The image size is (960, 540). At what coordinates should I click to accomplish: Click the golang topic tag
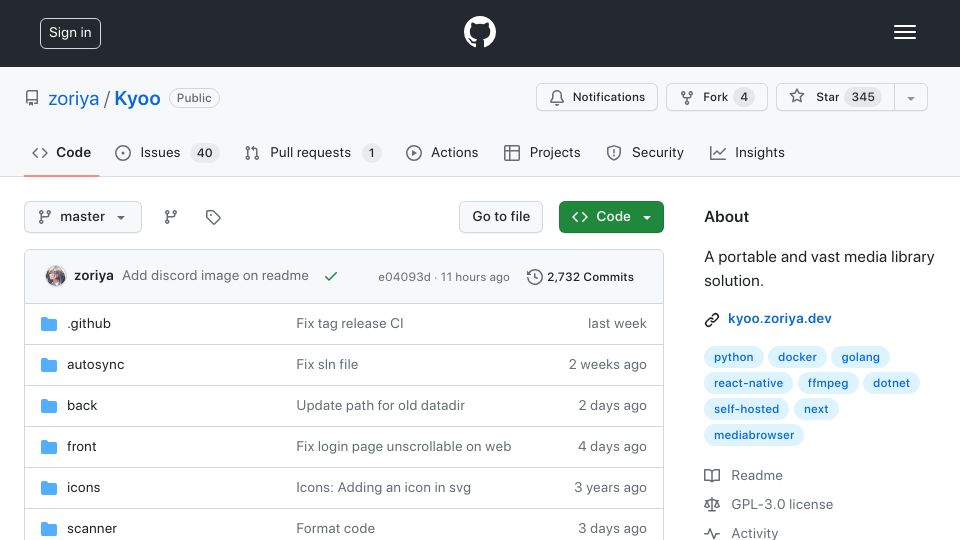point(860,357)
